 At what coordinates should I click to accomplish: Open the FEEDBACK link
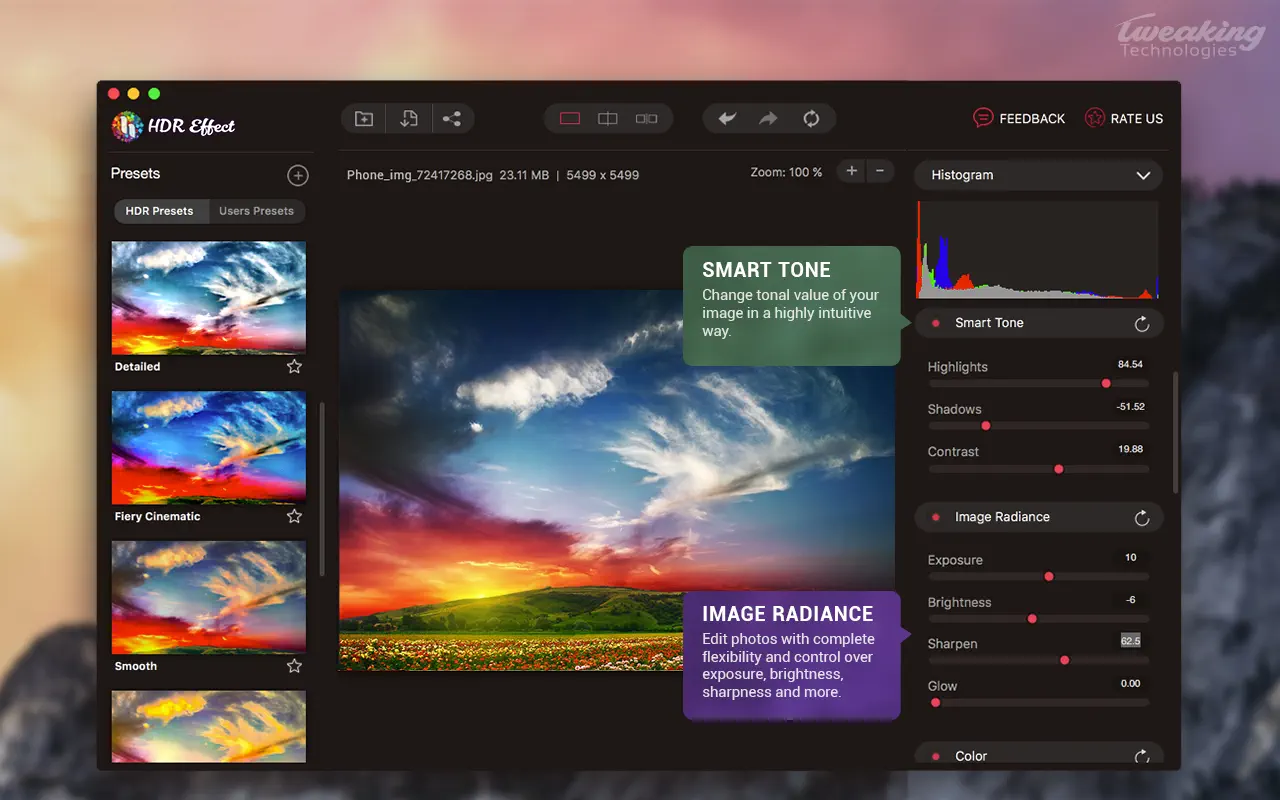1019,119
